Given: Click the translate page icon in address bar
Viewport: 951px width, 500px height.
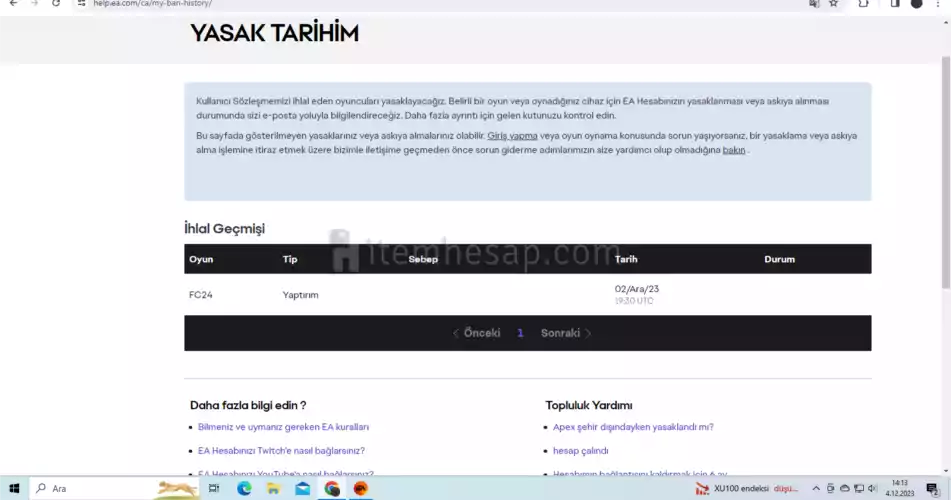Looking at the screenshot, I should tap(813, 4).
